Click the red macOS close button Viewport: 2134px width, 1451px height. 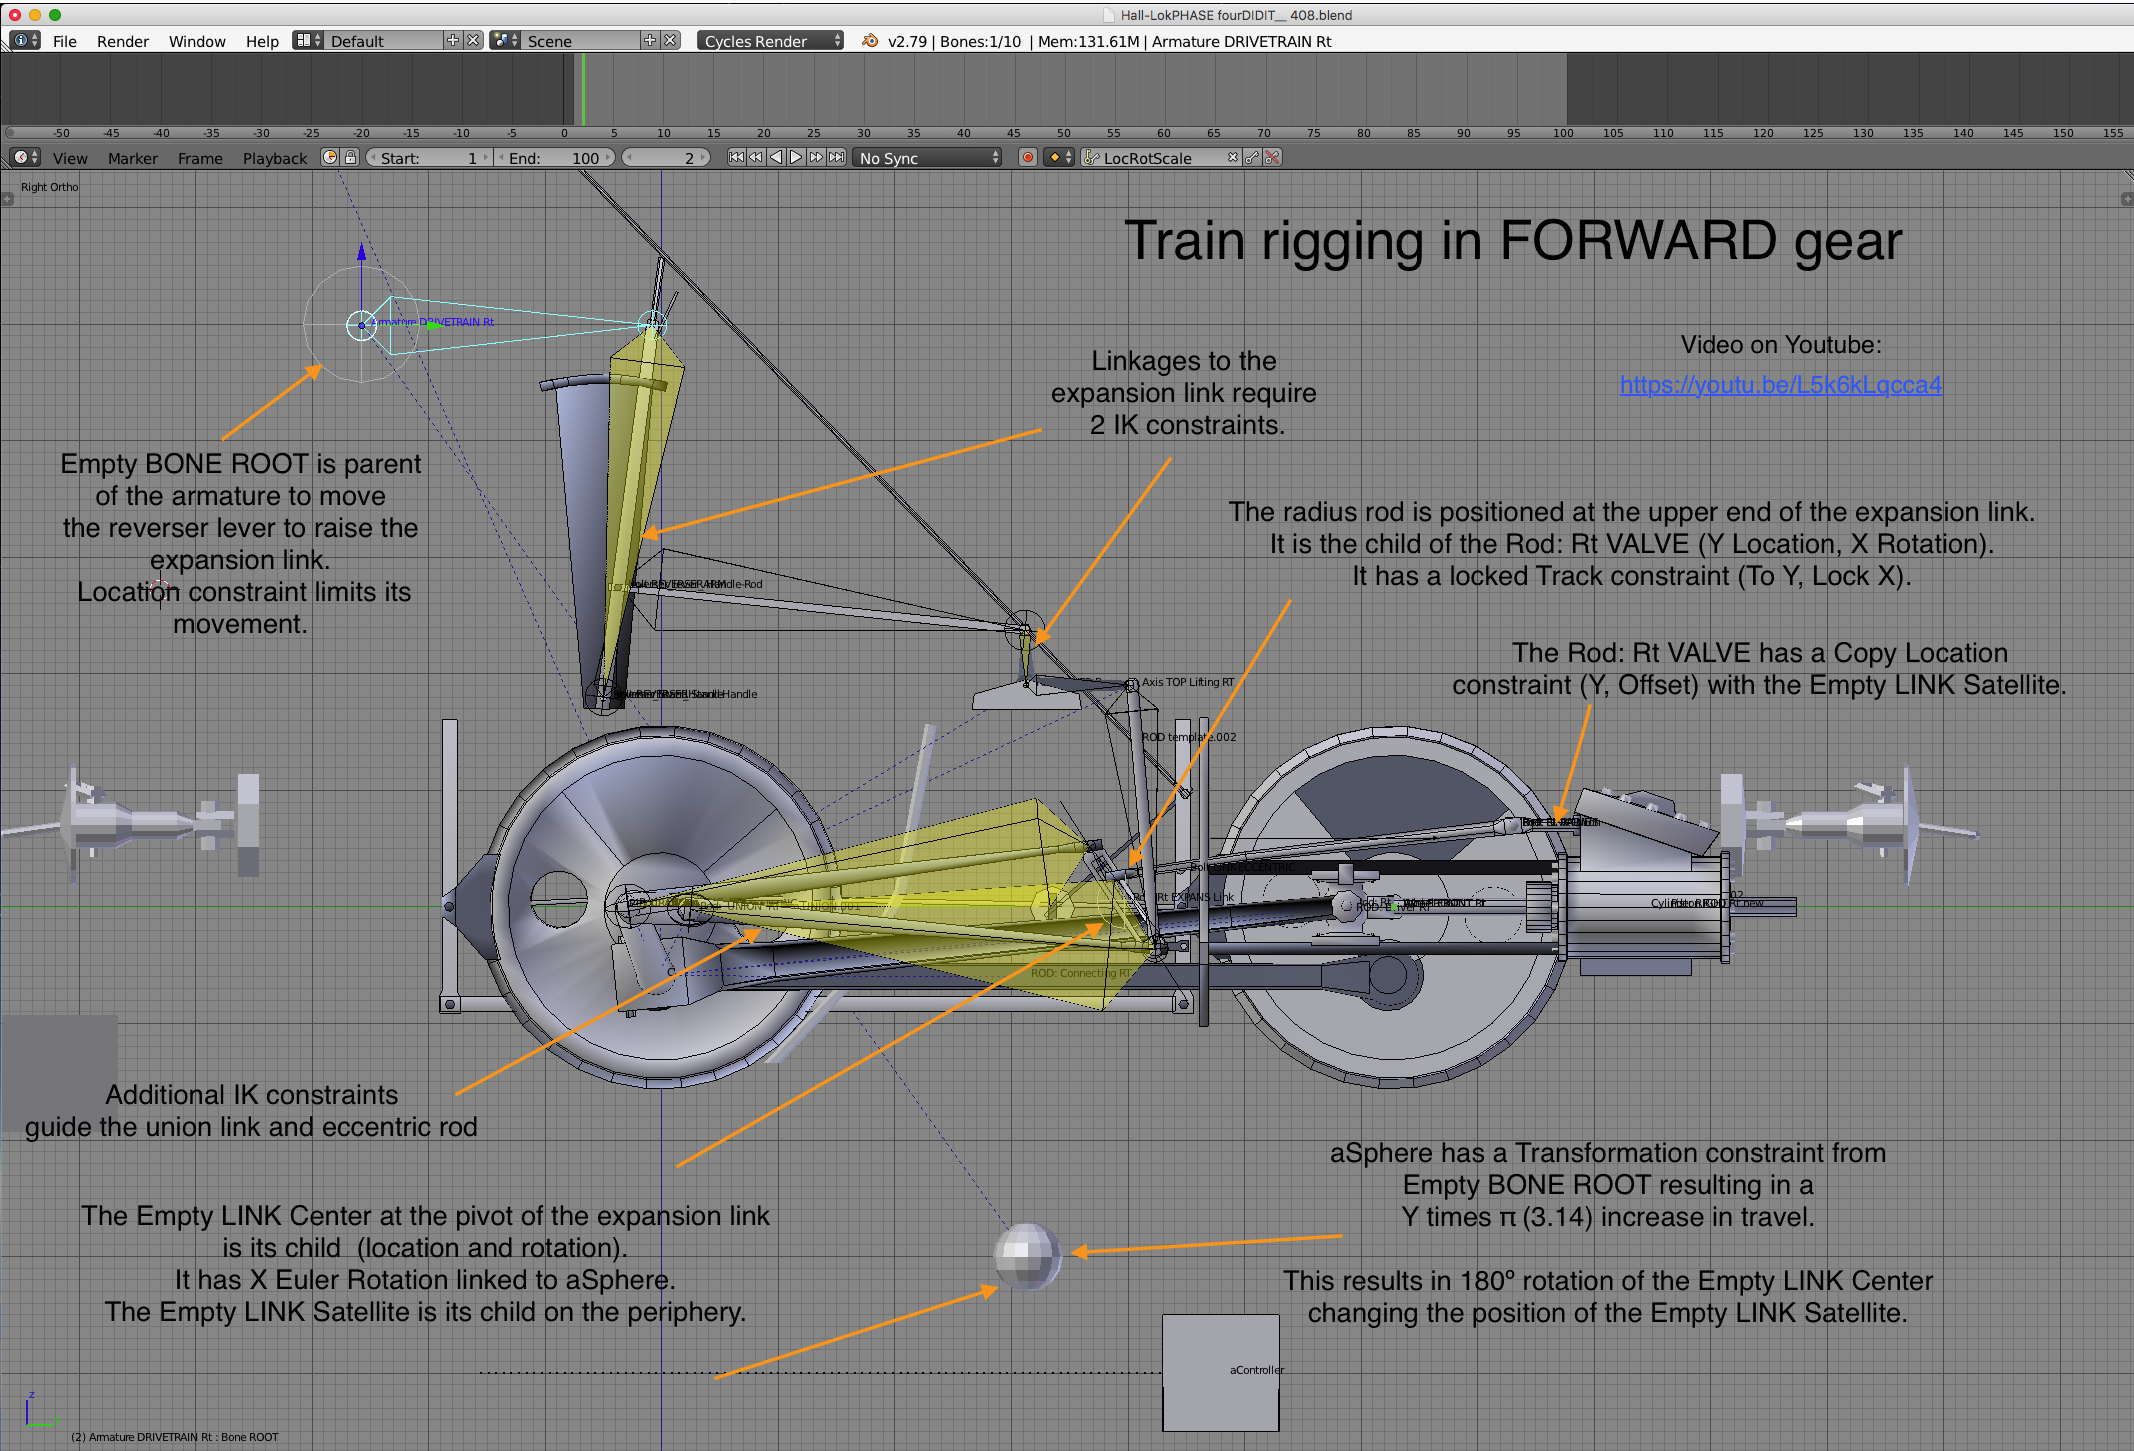click(15, 15)
